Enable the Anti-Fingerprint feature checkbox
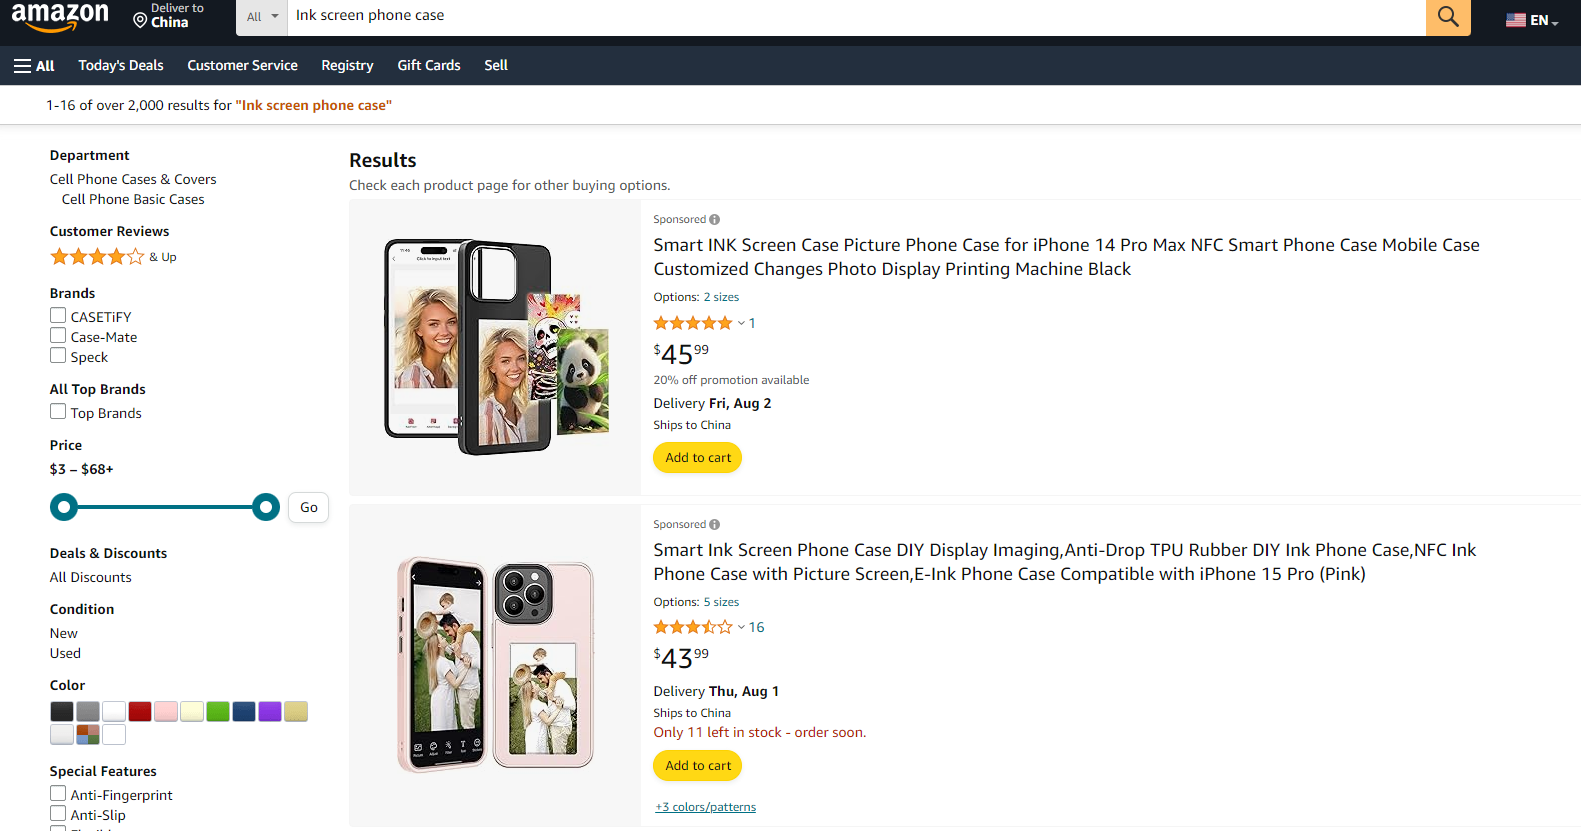This screenshot has height=831, width=1581. (58, 794)
